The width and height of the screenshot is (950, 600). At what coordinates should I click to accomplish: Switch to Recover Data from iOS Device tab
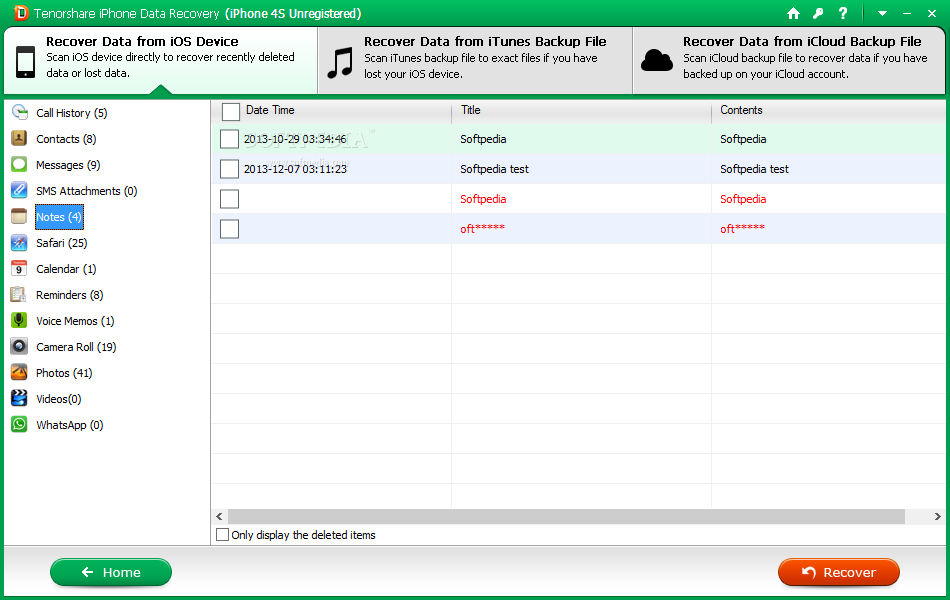tap(161, 60)
